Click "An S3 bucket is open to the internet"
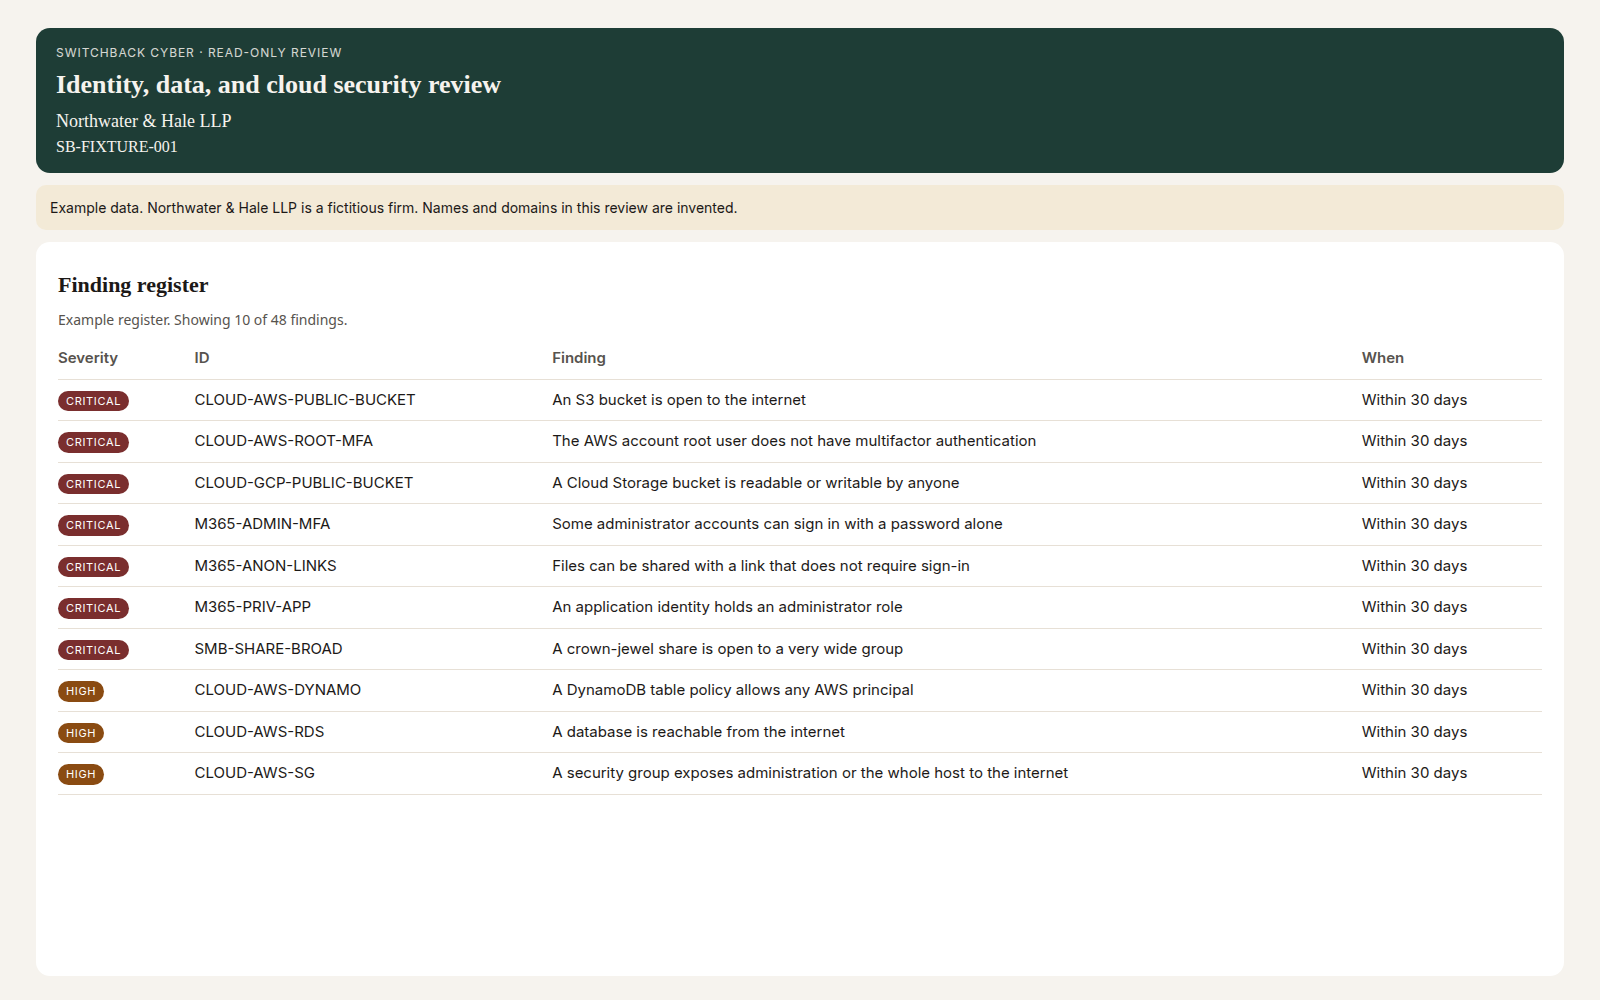 [x=679, y=400]
